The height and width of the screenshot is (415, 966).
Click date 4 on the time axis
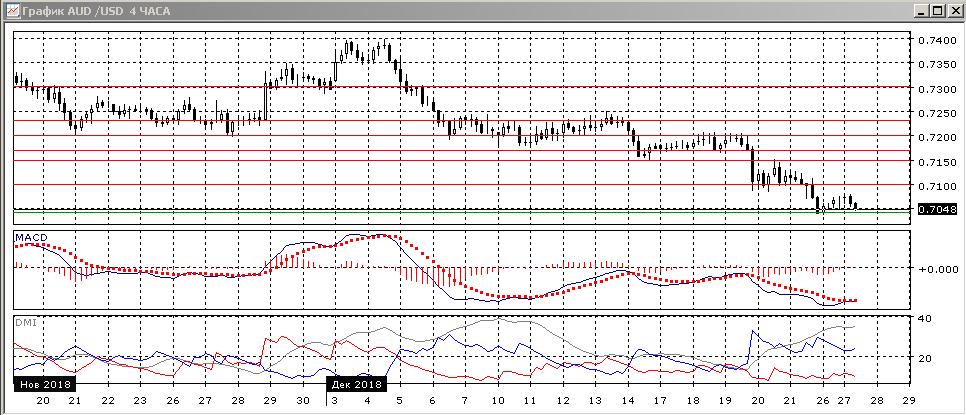point(367,400)
